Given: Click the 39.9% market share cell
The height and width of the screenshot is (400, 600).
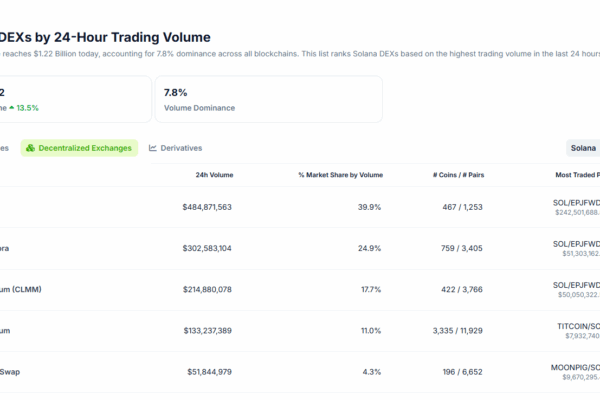Looking at the screenshot, I should [369, 207].
